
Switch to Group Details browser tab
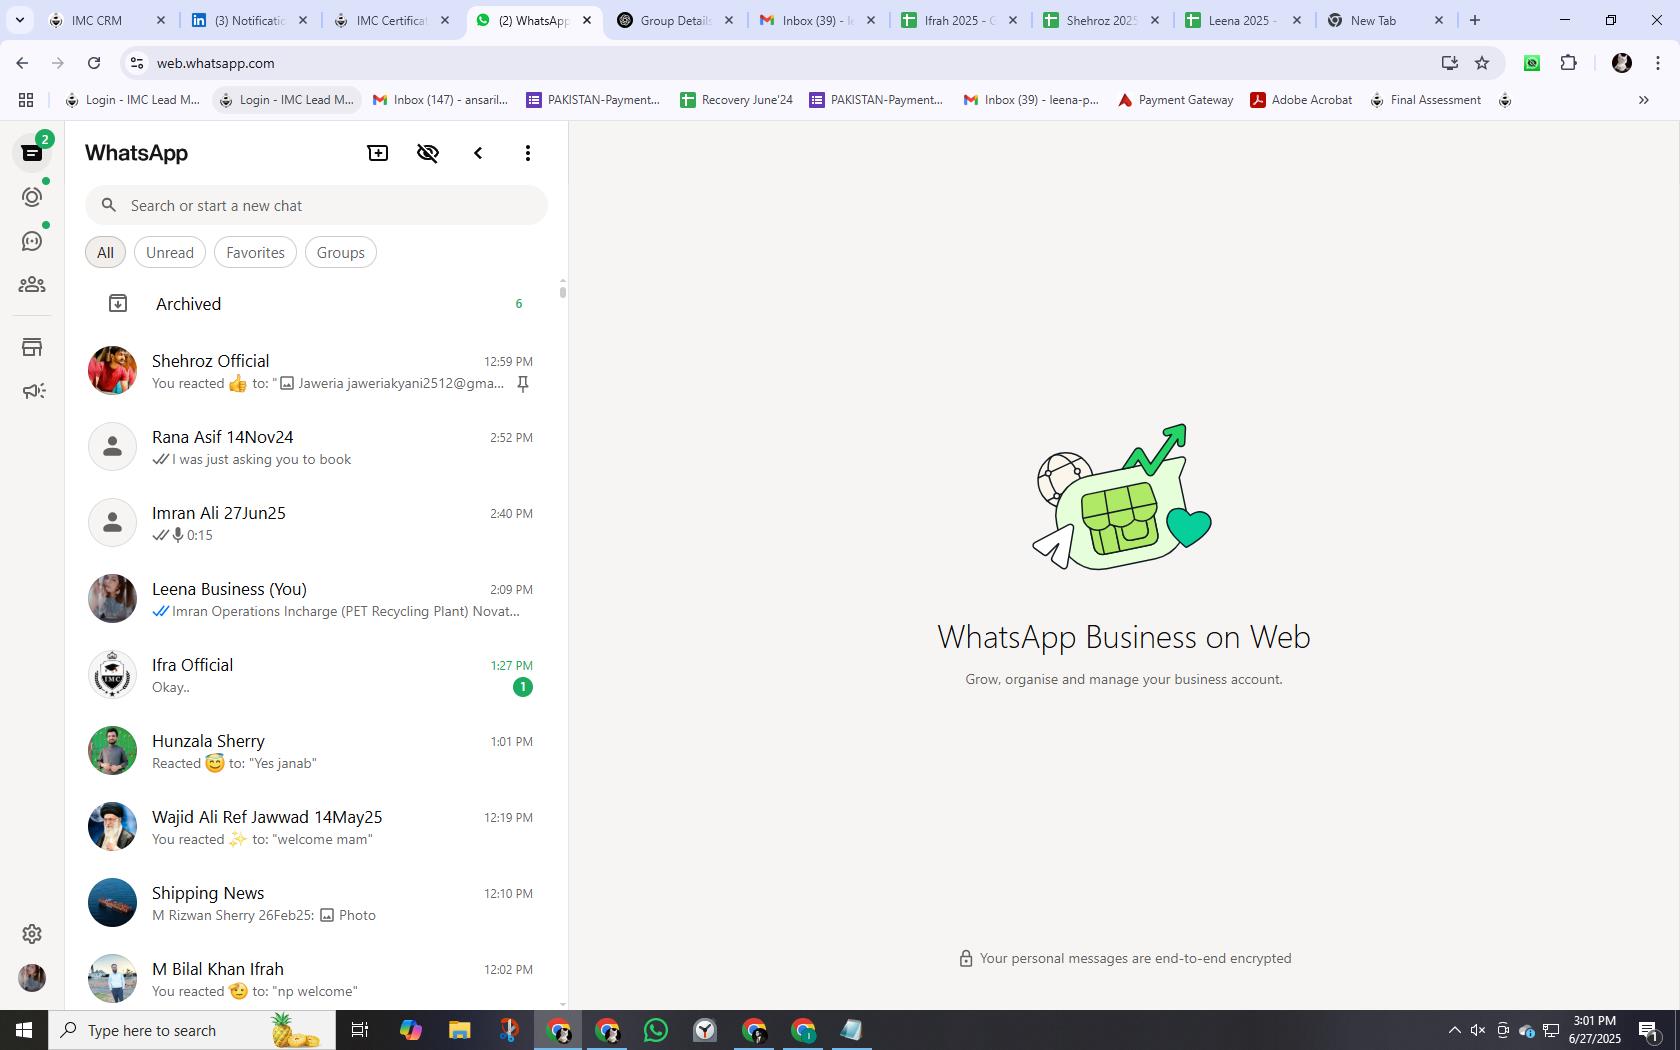tap(676, 20)
